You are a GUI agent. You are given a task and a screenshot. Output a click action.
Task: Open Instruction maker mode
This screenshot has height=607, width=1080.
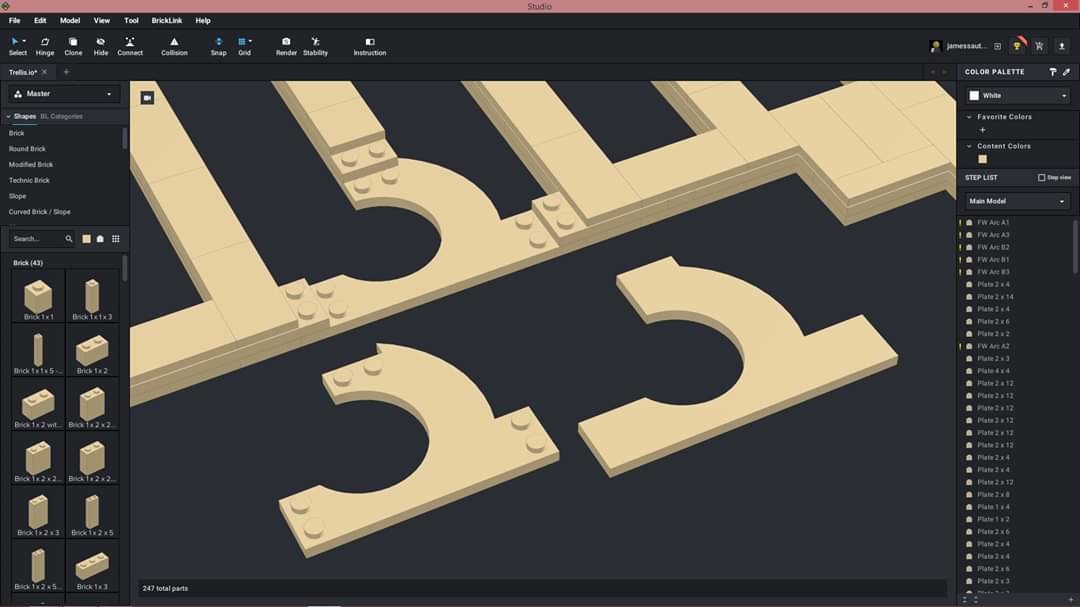click(370, 46)
